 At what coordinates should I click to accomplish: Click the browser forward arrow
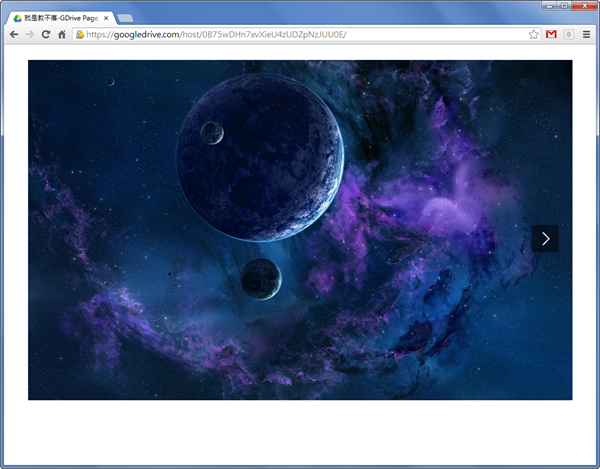[x=30, y=34]
